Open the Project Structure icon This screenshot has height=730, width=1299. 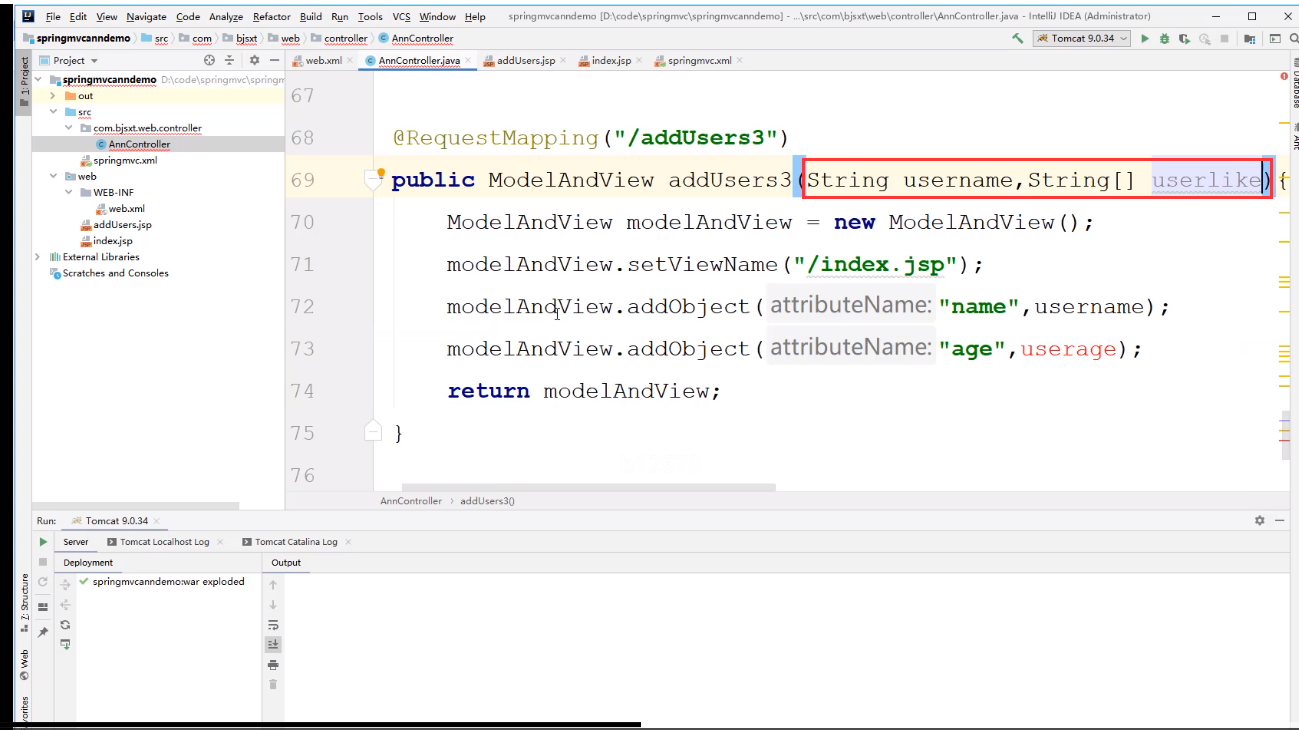tap(1250, 38)
